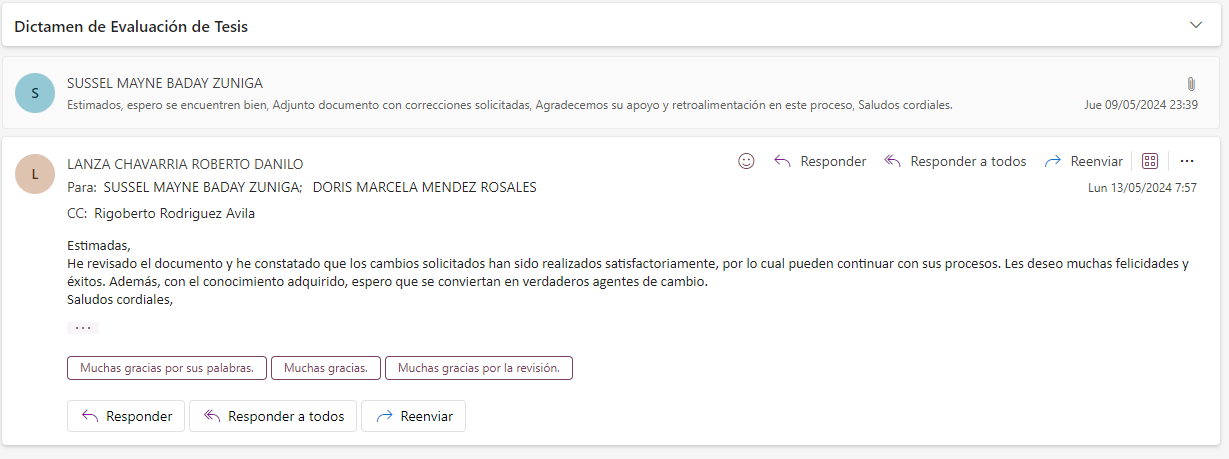Click Reenviar in the message header toolbar
The width and height of the screenshot is (1229, 459).
pyautogui.click(x=1083, y=161)
